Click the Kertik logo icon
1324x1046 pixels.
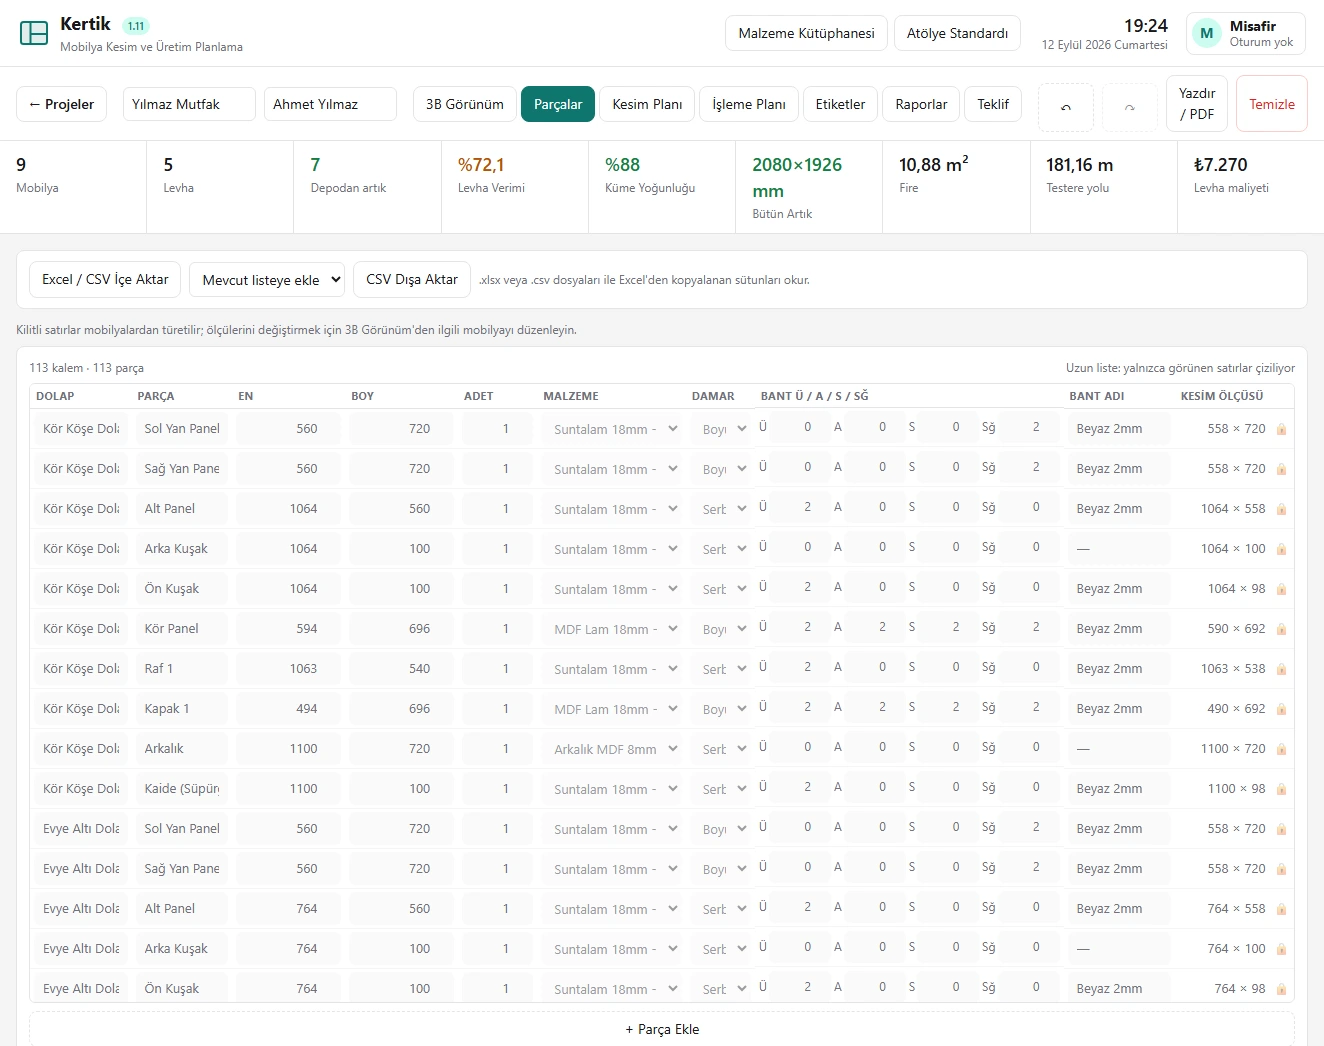coord(34,33)
